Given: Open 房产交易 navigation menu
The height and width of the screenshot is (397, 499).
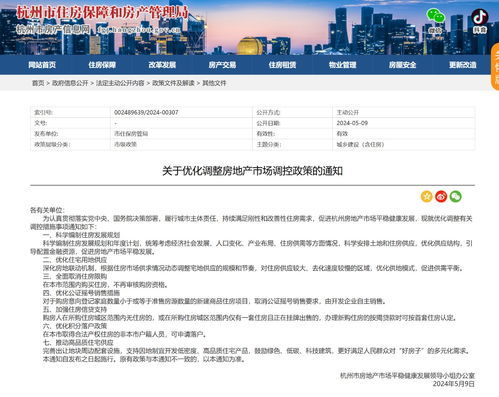Looking at the screenshot, I should [x=222, y=65].
